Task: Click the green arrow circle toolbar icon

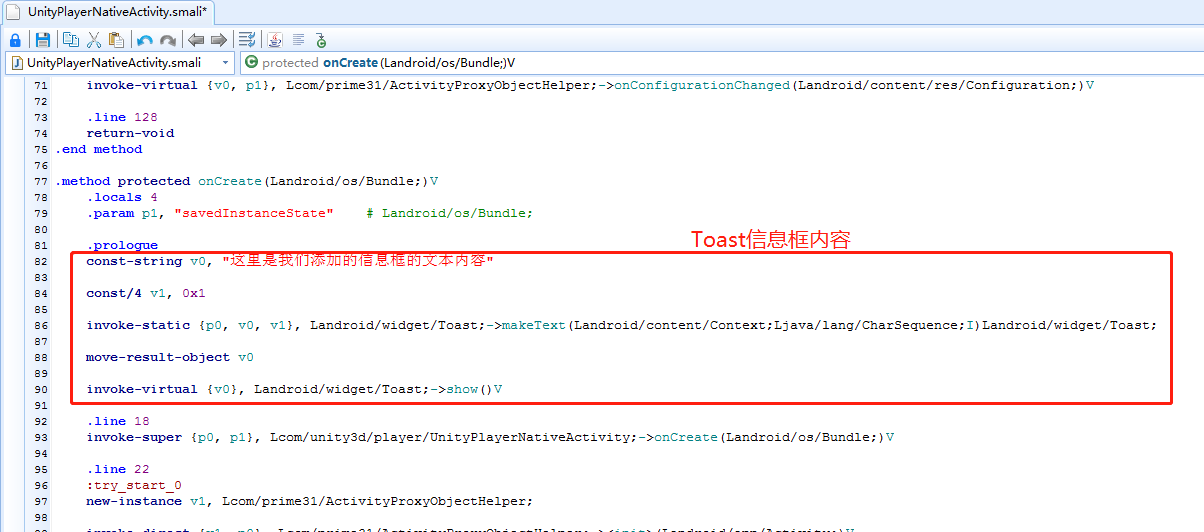Action: [x=321, y=40]
